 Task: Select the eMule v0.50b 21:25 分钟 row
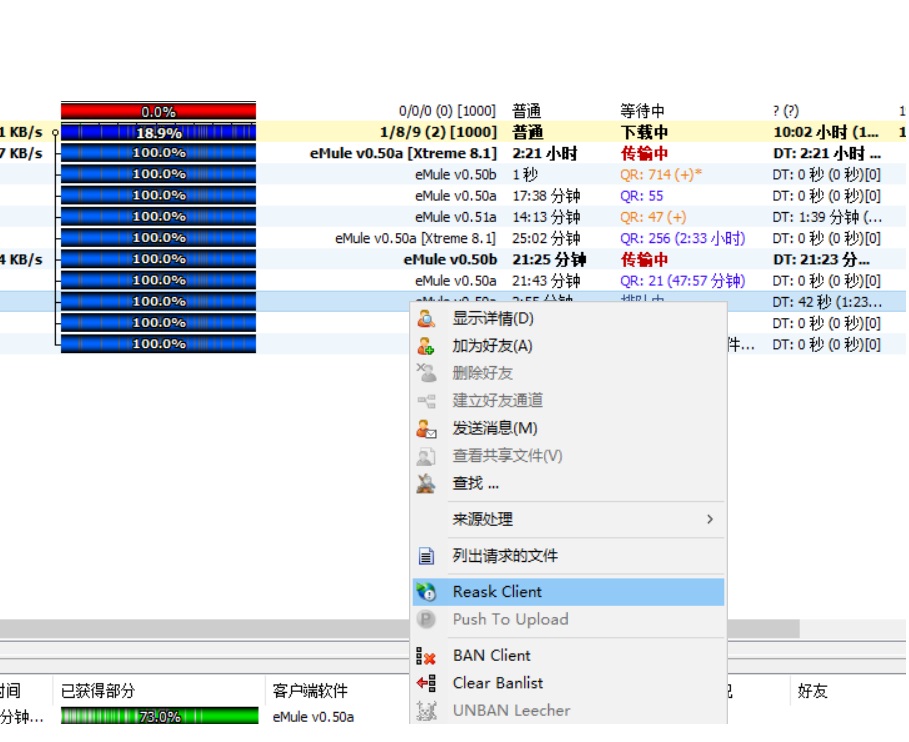coord(452,259)
